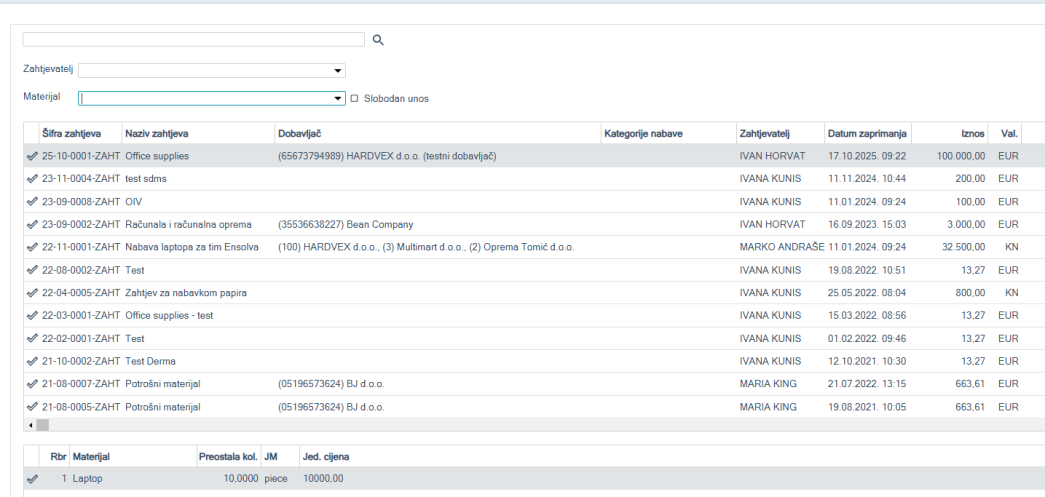Click checkmark icon for 22-04-0005-ZAHT request
This screenshot has width=1045, height=497.
[x=33, y=293]
